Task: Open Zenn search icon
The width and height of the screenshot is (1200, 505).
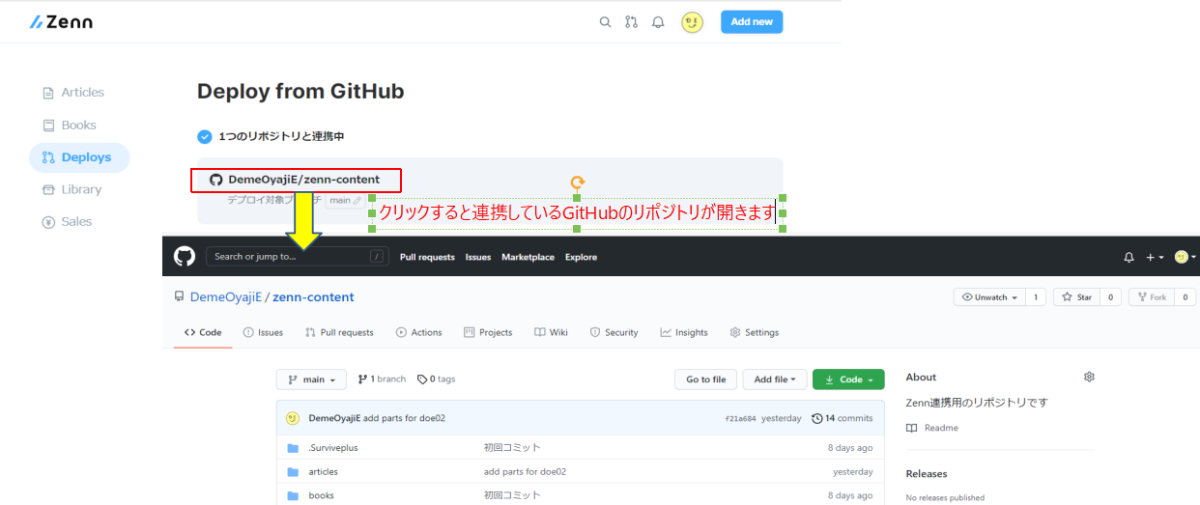Action: 605,22
